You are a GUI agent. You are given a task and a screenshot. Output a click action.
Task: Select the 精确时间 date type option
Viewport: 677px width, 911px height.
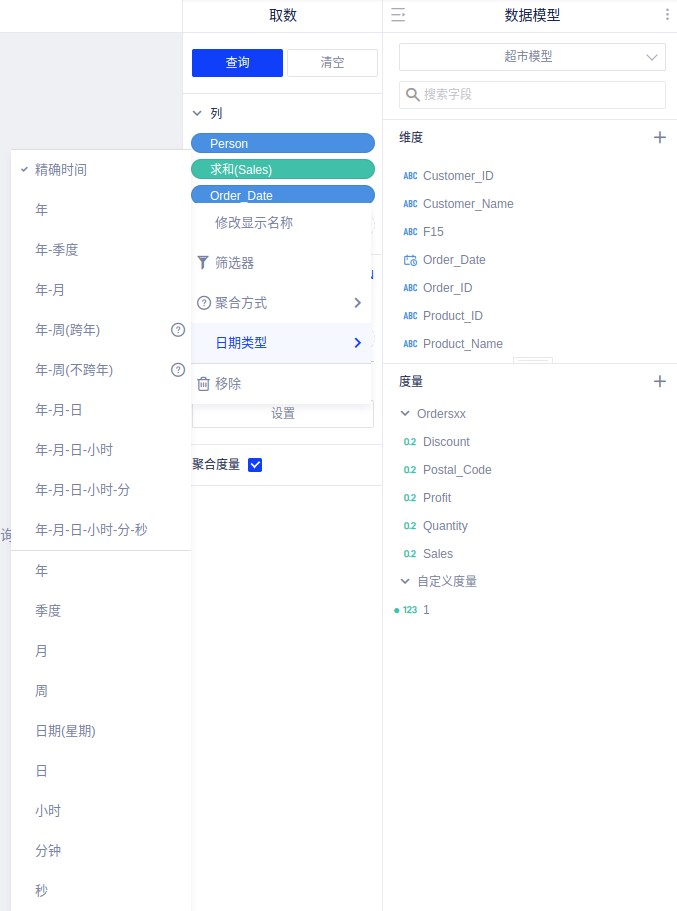tap(61, 170)
